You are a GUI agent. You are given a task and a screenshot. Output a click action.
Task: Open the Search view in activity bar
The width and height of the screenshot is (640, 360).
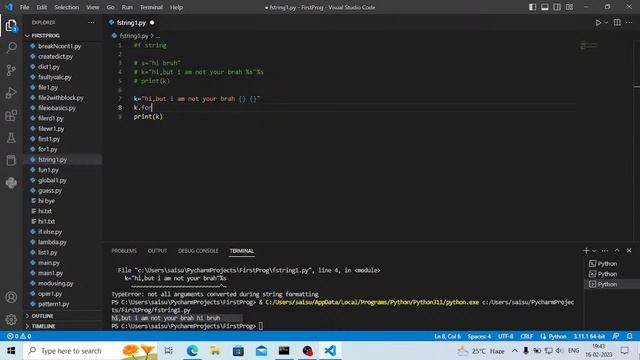(11, 48)
